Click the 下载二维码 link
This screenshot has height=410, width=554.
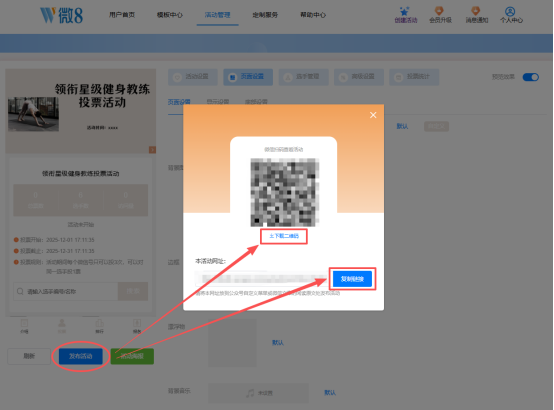[284, 236]
